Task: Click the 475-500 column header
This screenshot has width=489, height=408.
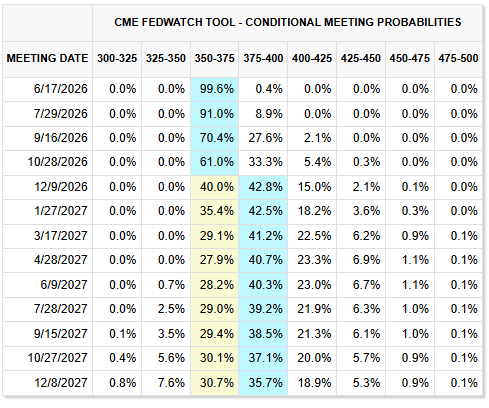Action: pos(458,58)
